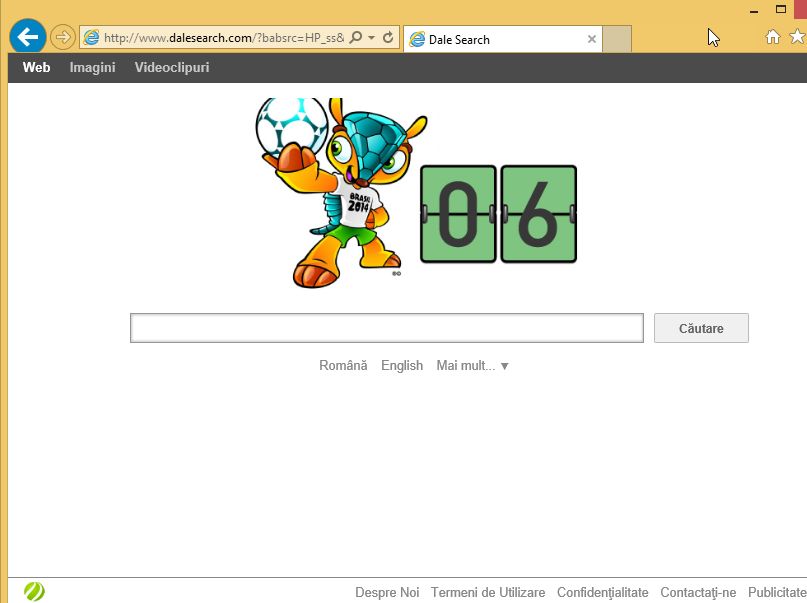Click the forward navigation arrow
This screenshot has height=603, width=807.
pyautogui.click(x=63, y=38)
